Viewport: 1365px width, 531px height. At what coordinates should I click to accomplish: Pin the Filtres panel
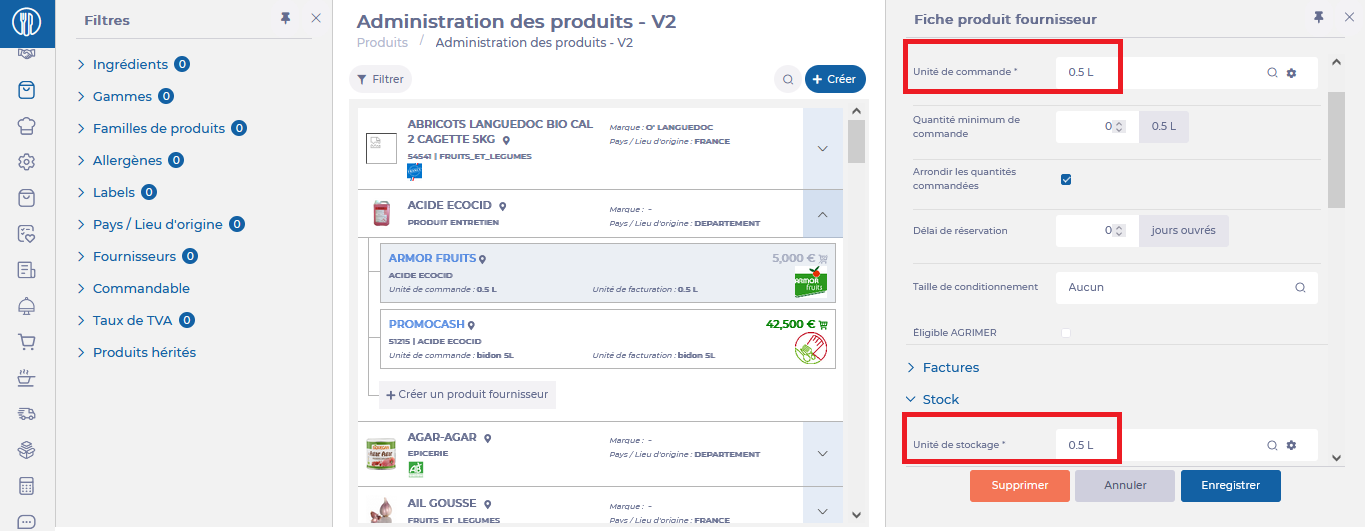[x=287, y=19]
